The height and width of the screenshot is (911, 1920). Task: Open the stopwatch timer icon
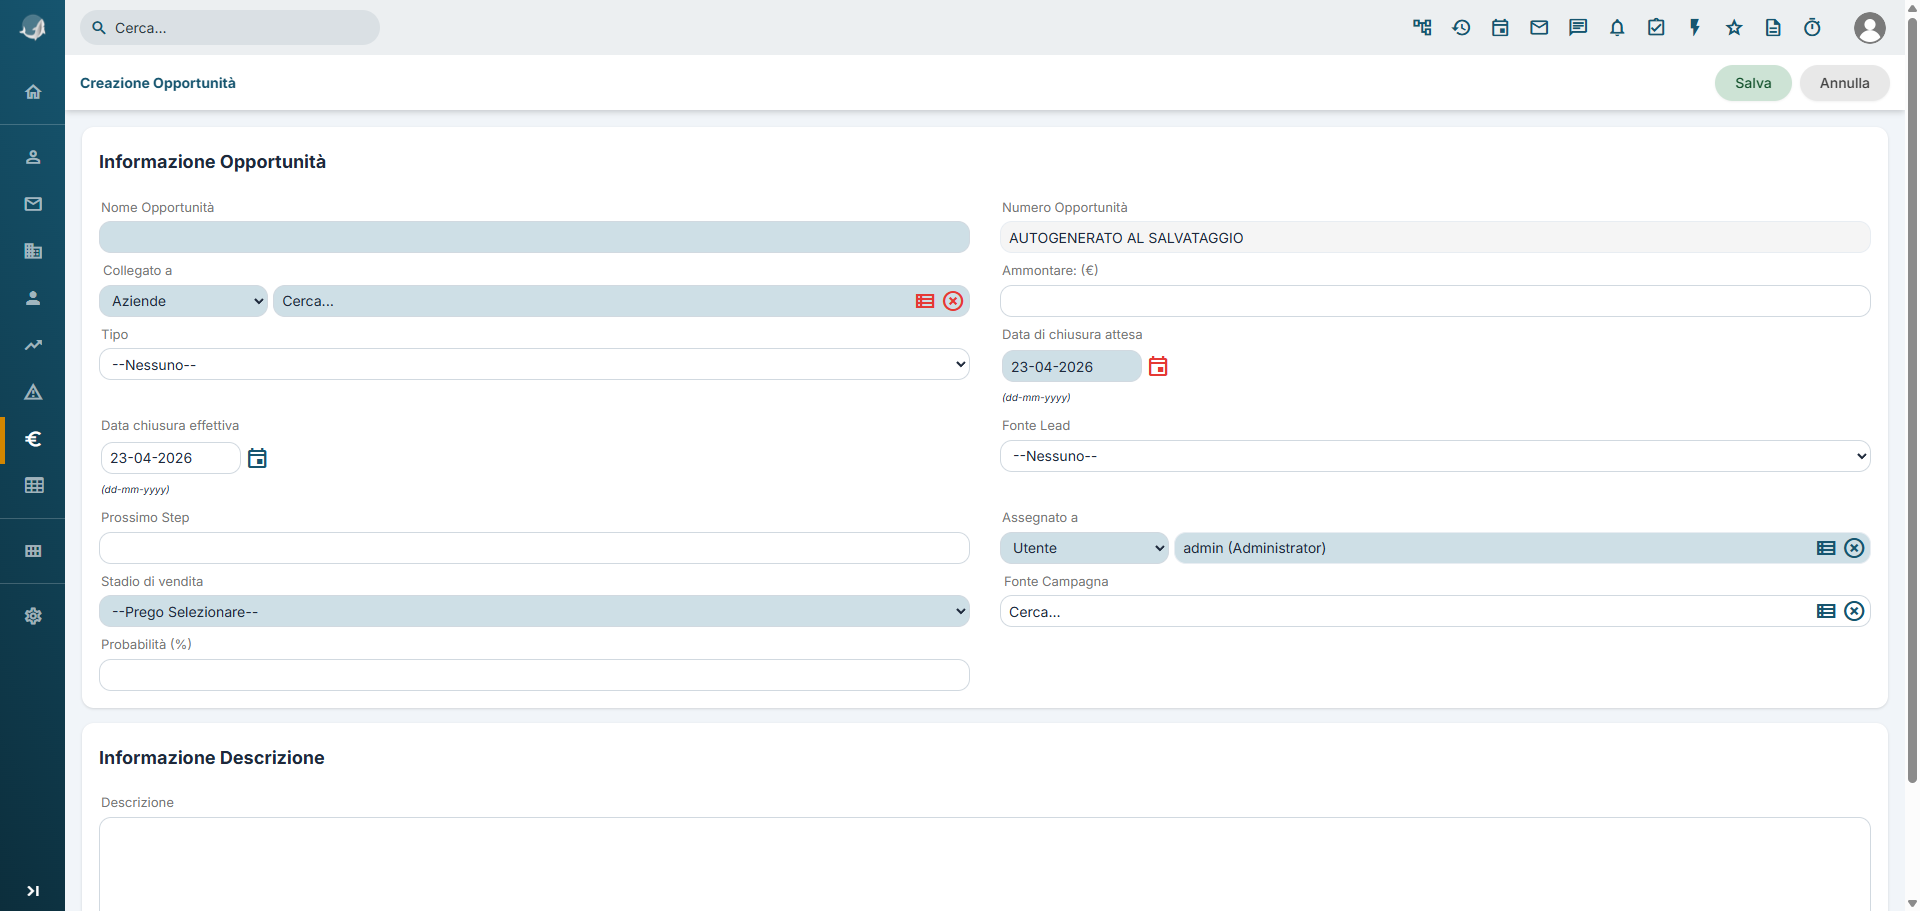pyautogui.click(x=1812, y=28)
